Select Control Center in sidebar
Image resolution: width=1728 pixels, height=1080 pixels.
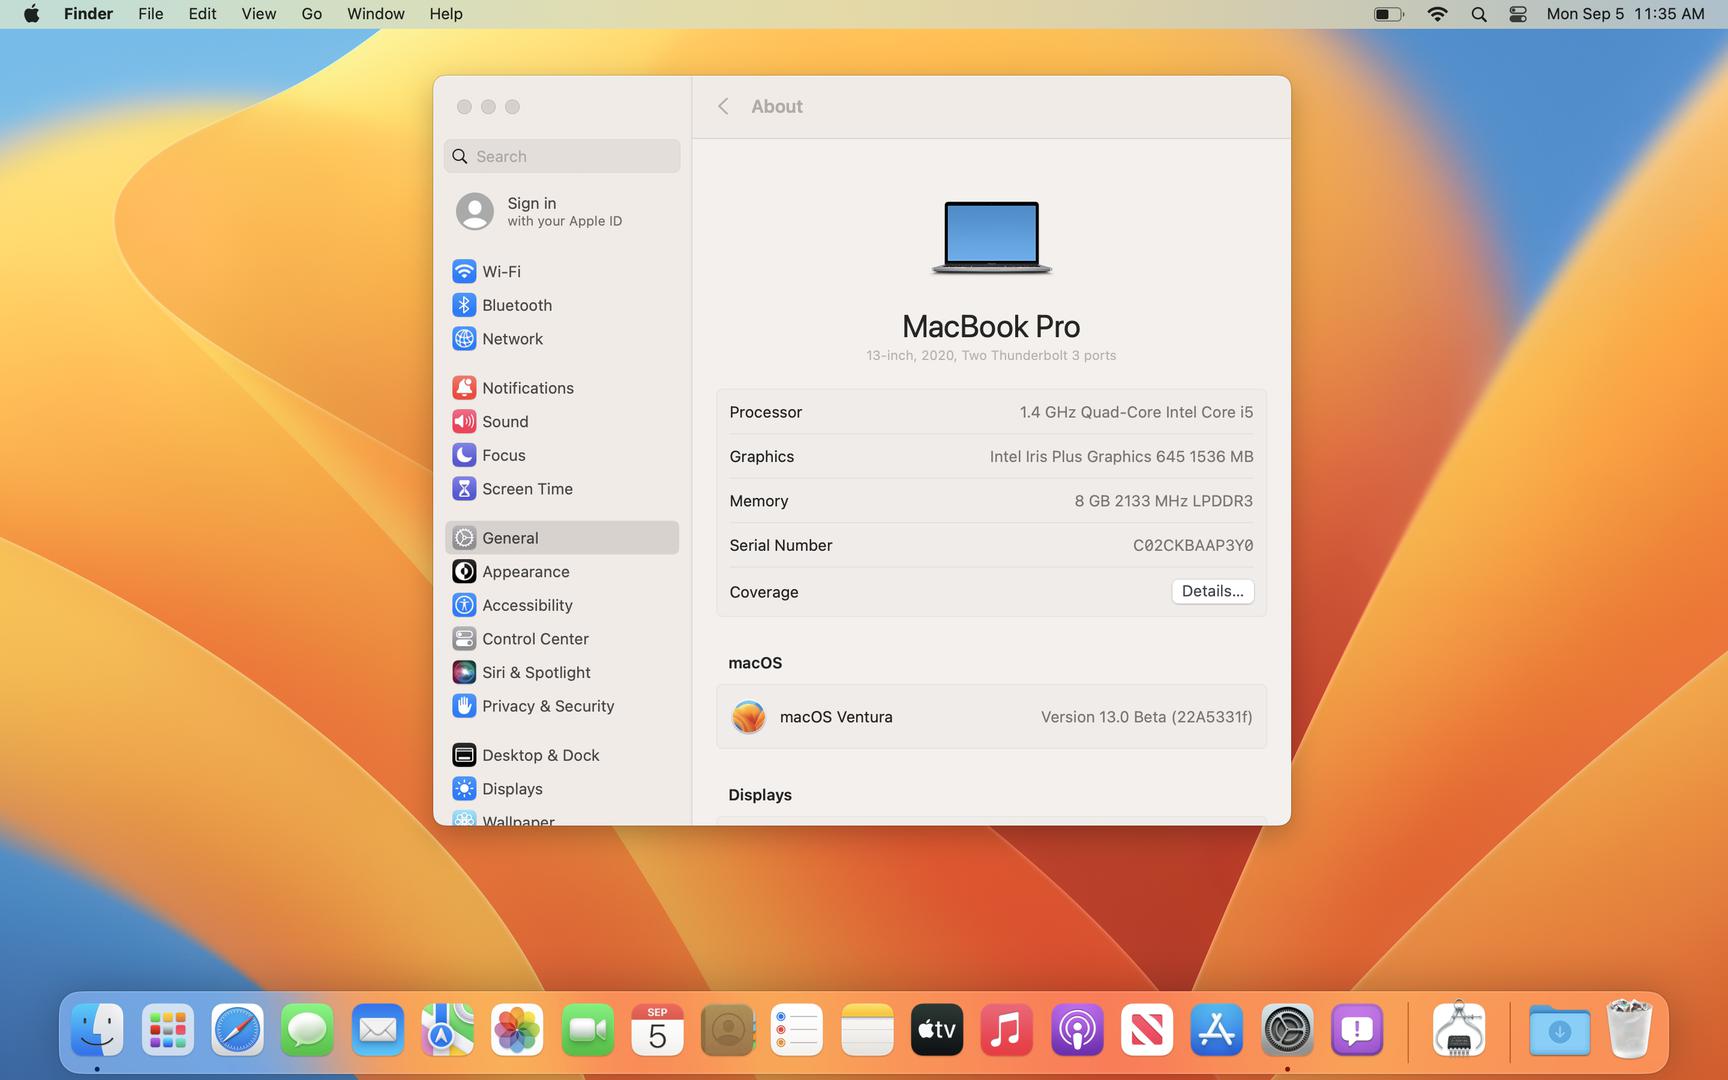[561, 639]
